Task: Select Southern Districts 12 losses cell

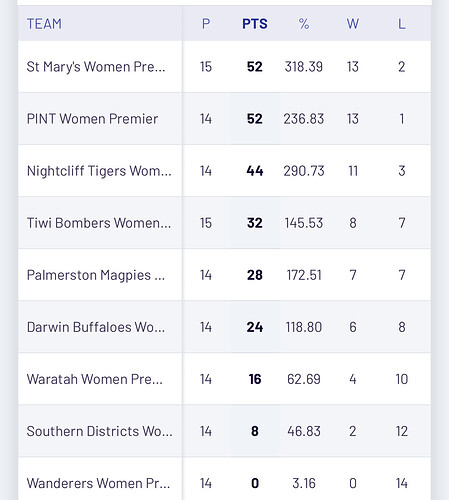Action: point(402,431)
